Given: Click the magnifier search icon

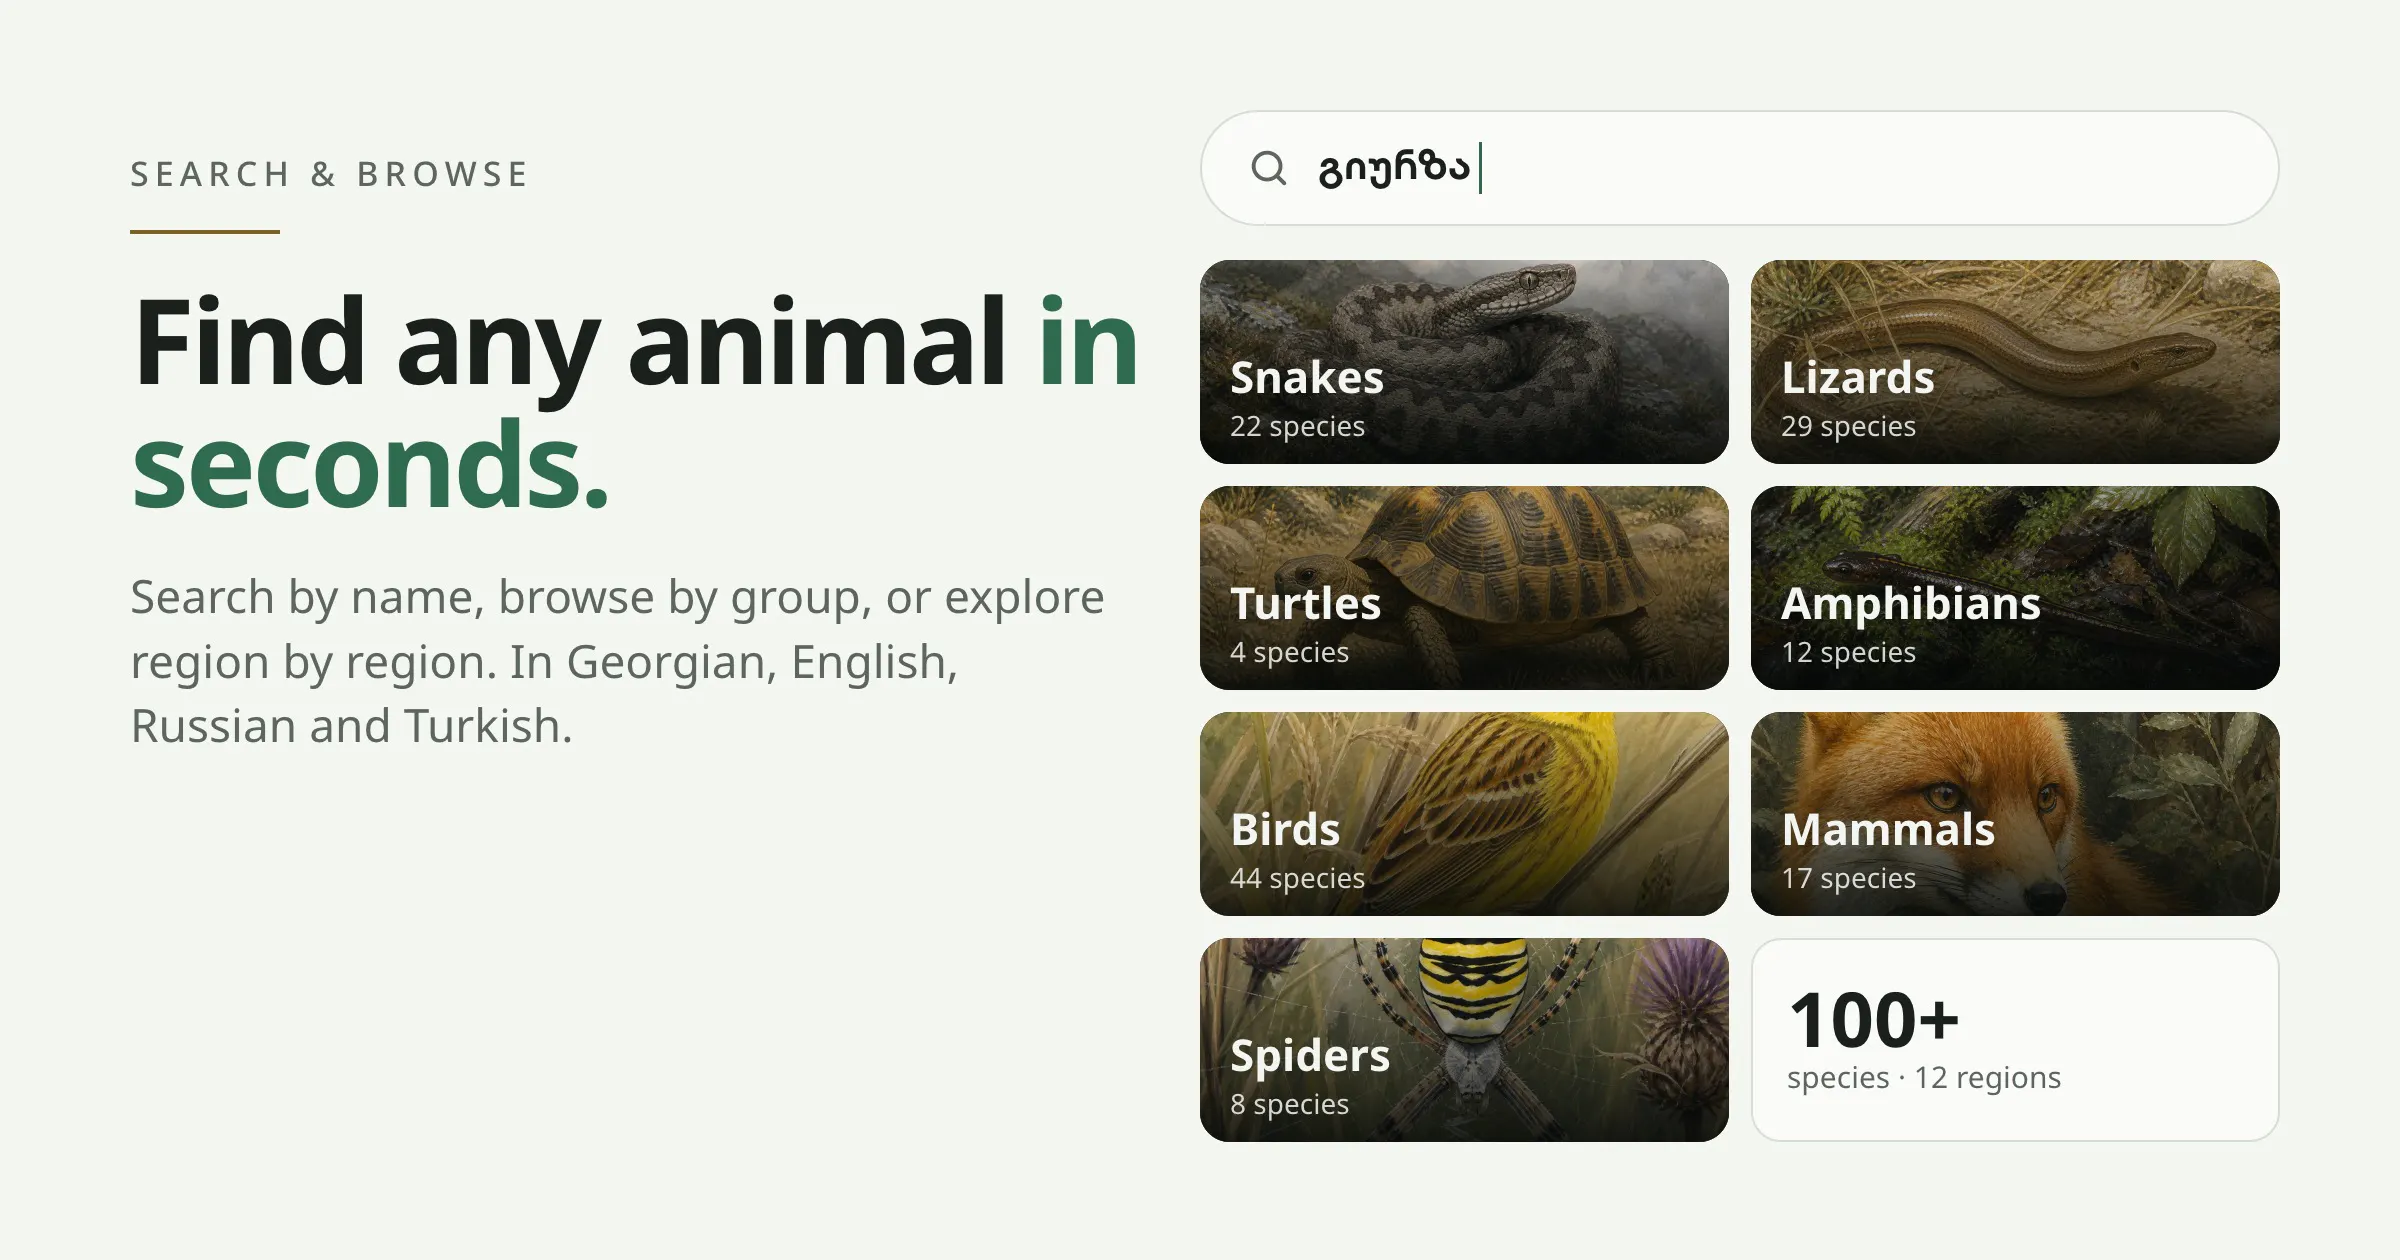Looking at the screenshot, I should tap(1269, 168).
